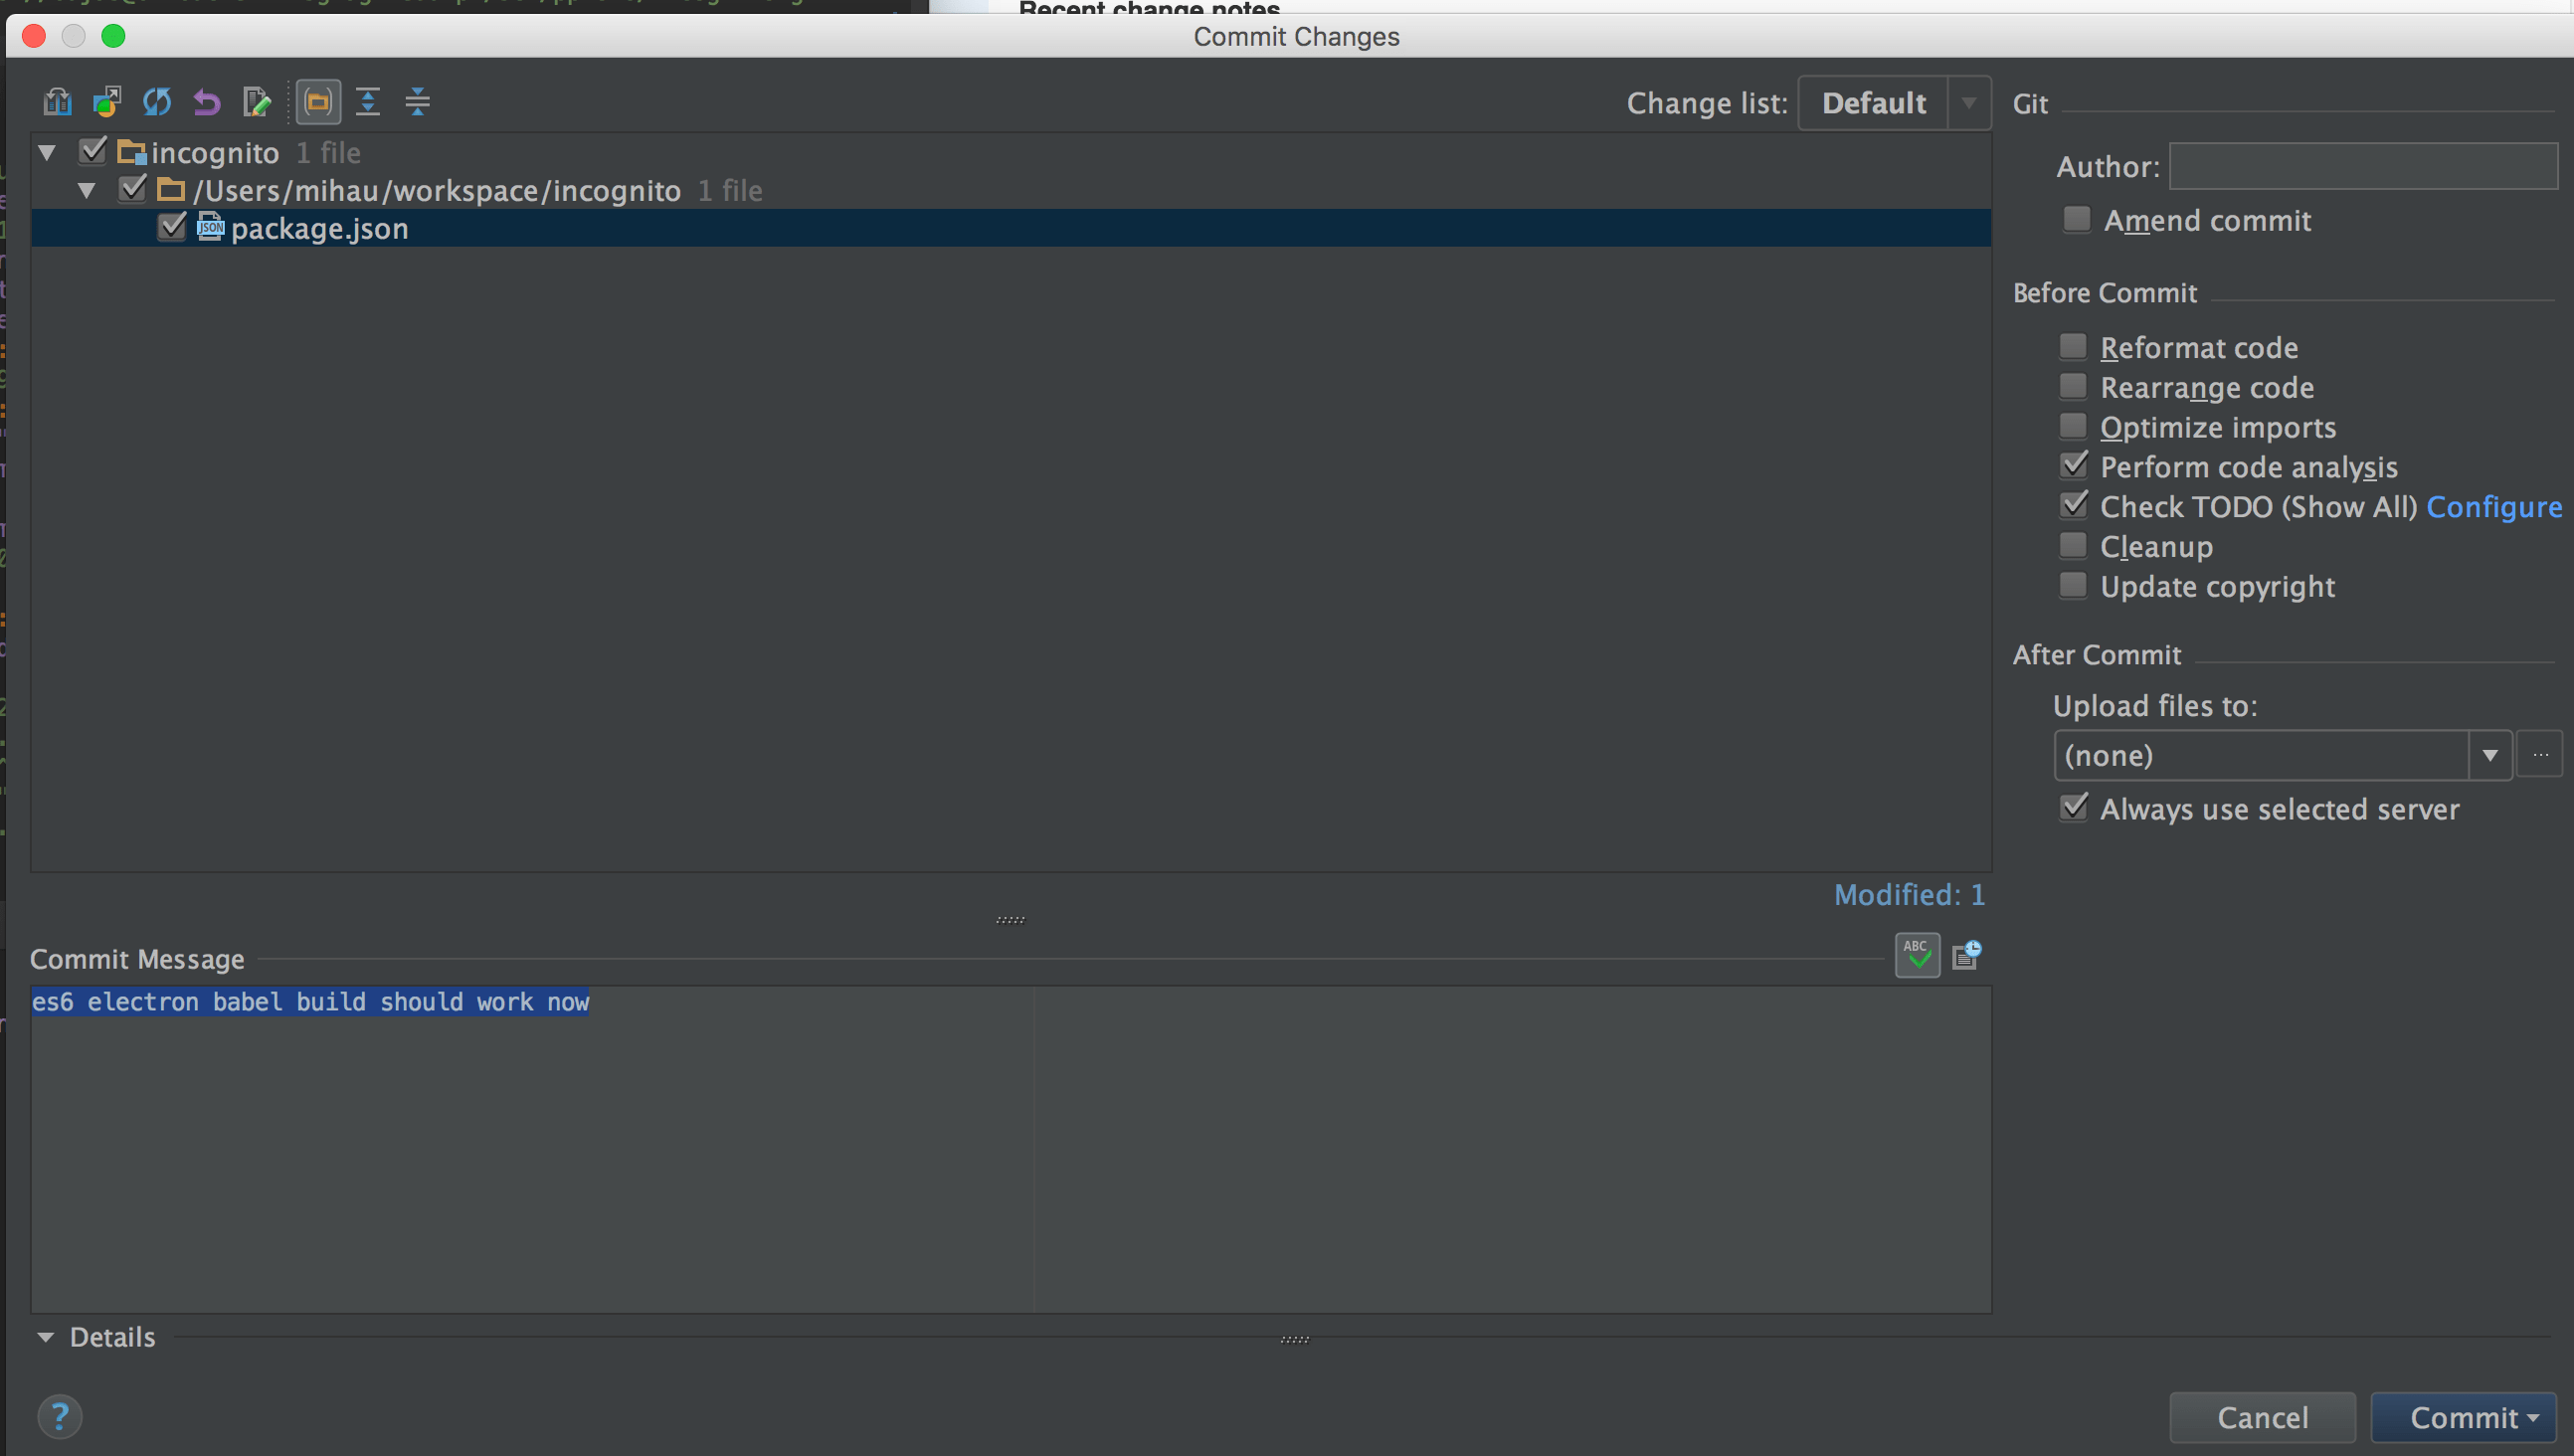Collapse the incognito tree node
Image resolution: width=2574 pixels, height=1456 pixels.
(x=46, y=151)
